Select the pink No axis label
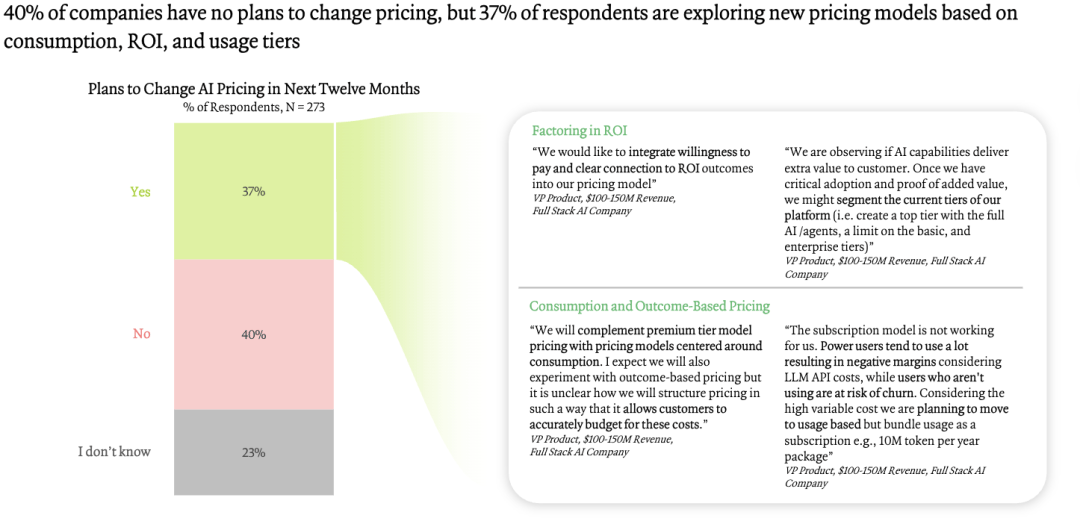 point(141,334)
